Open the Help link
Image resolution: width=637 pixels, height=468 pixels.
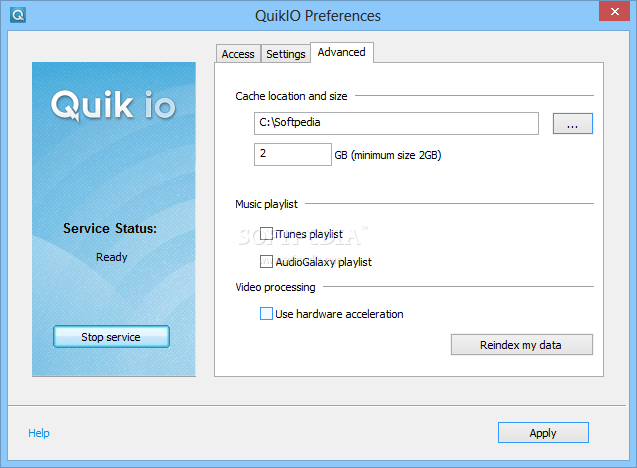39,433
